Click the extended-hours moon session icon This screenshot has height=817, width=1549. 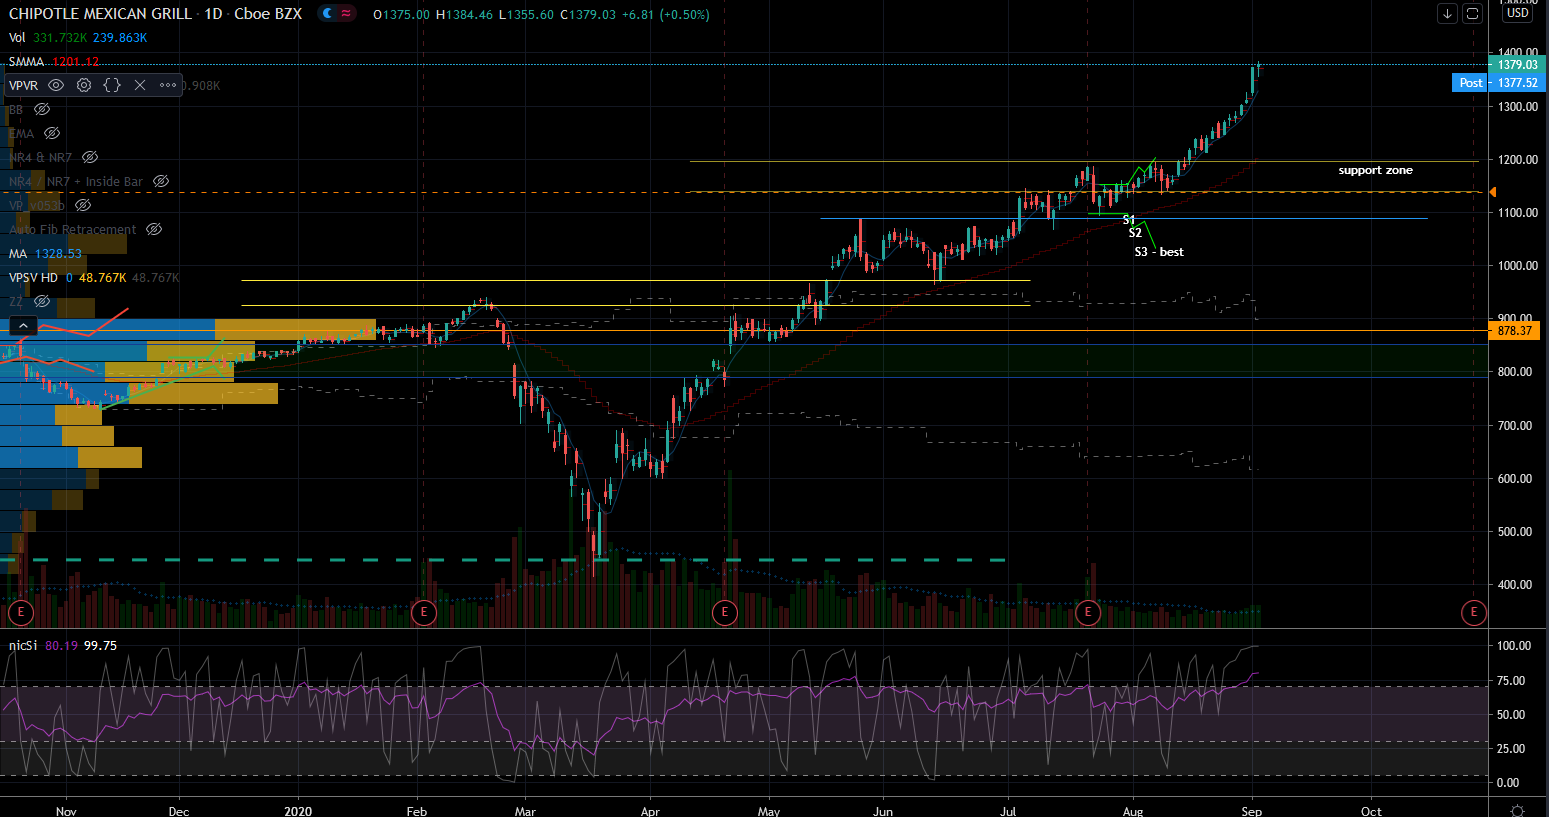click(x=327, y=14)
